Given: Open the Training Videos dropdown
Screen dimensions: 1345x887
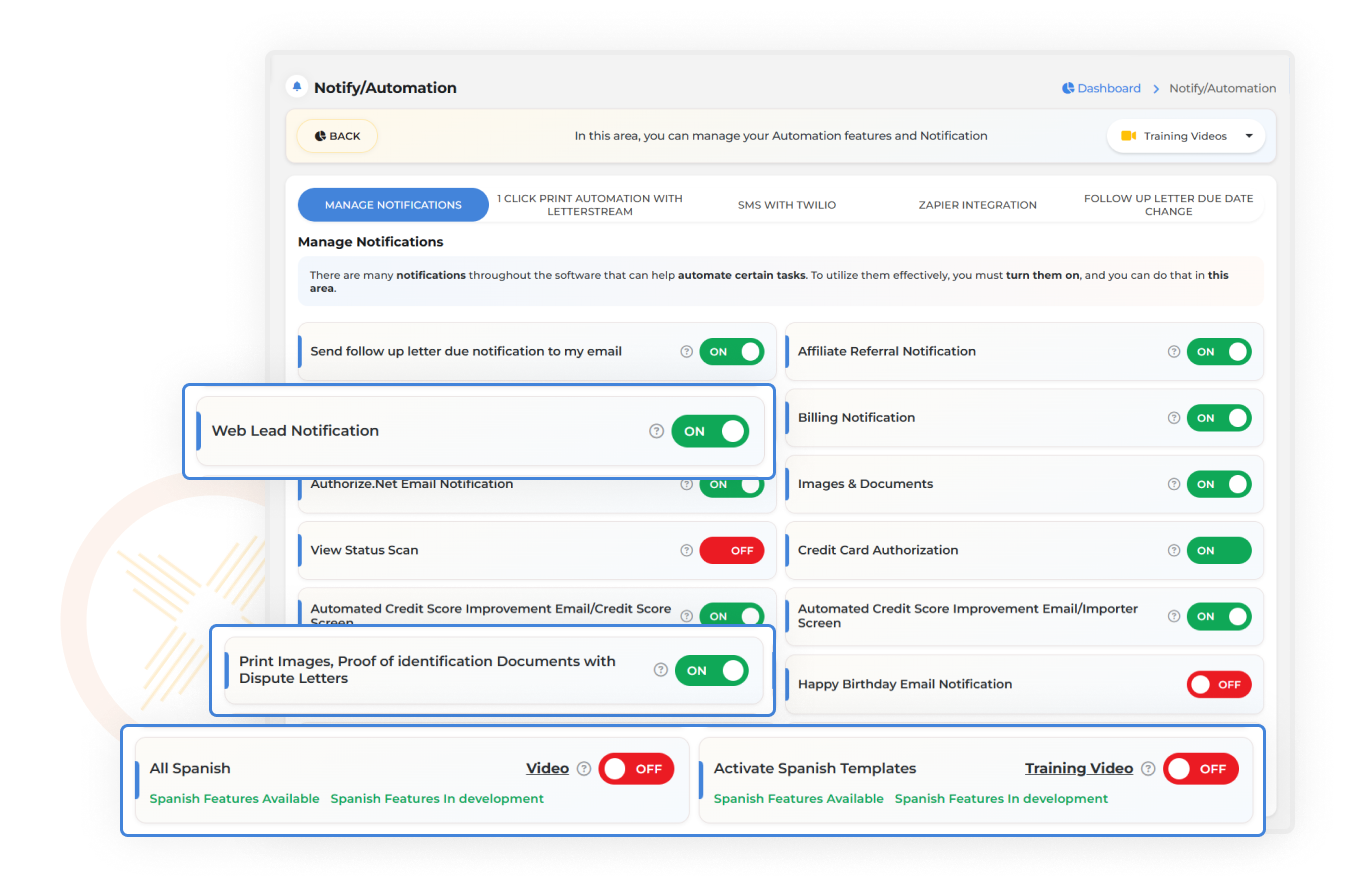Looking at the screenshot, I should point(1185,136).
